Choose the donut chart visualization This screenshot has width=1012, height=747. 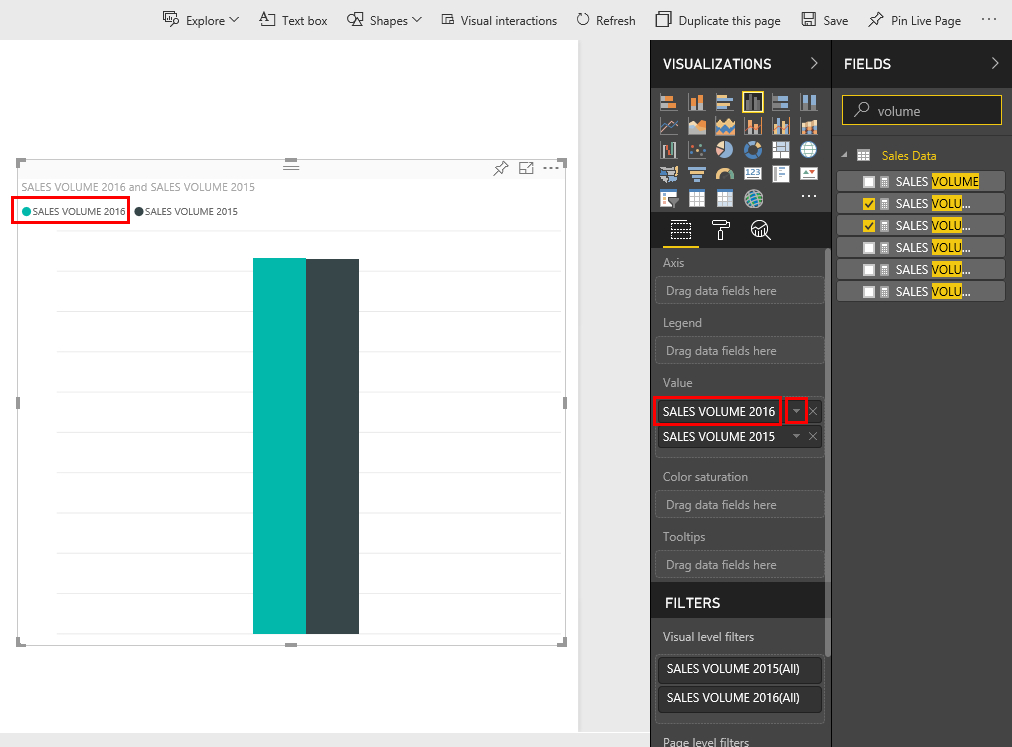pos(753,150)
